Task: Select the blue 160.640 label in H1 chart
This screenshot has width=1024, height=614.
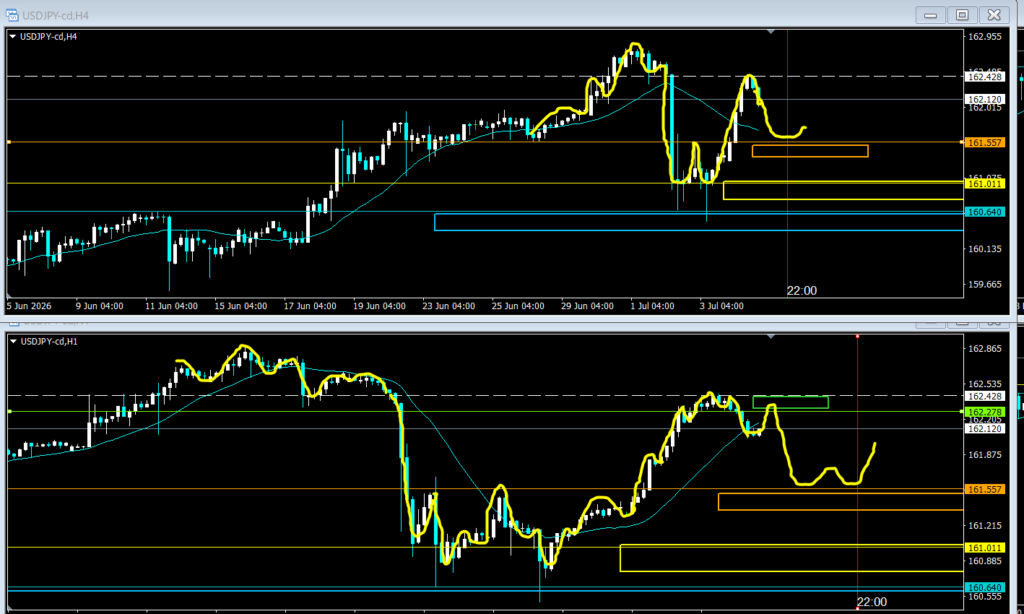Action: pyautogui.click(x=984, y=588)
